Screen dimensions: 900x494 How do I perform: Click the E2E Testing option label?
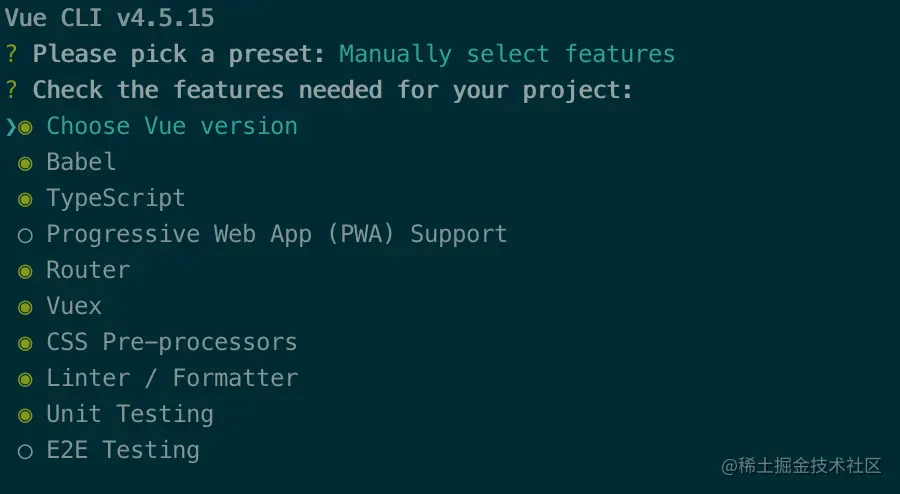pyautogui.click(x=123, y=450)
